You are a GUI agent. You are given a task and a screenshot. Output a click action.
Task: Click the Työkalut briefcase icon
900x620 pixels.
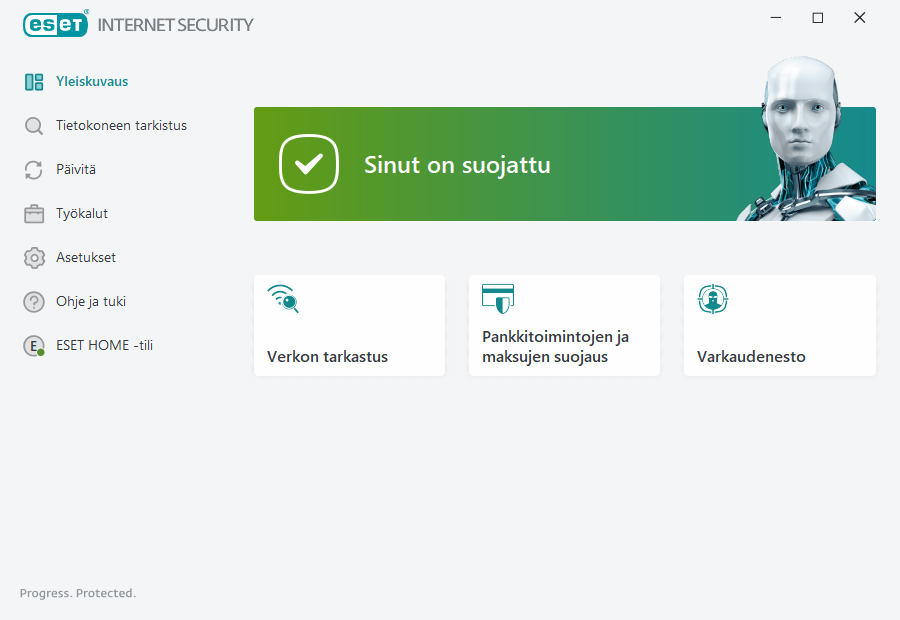pos(34,214)
